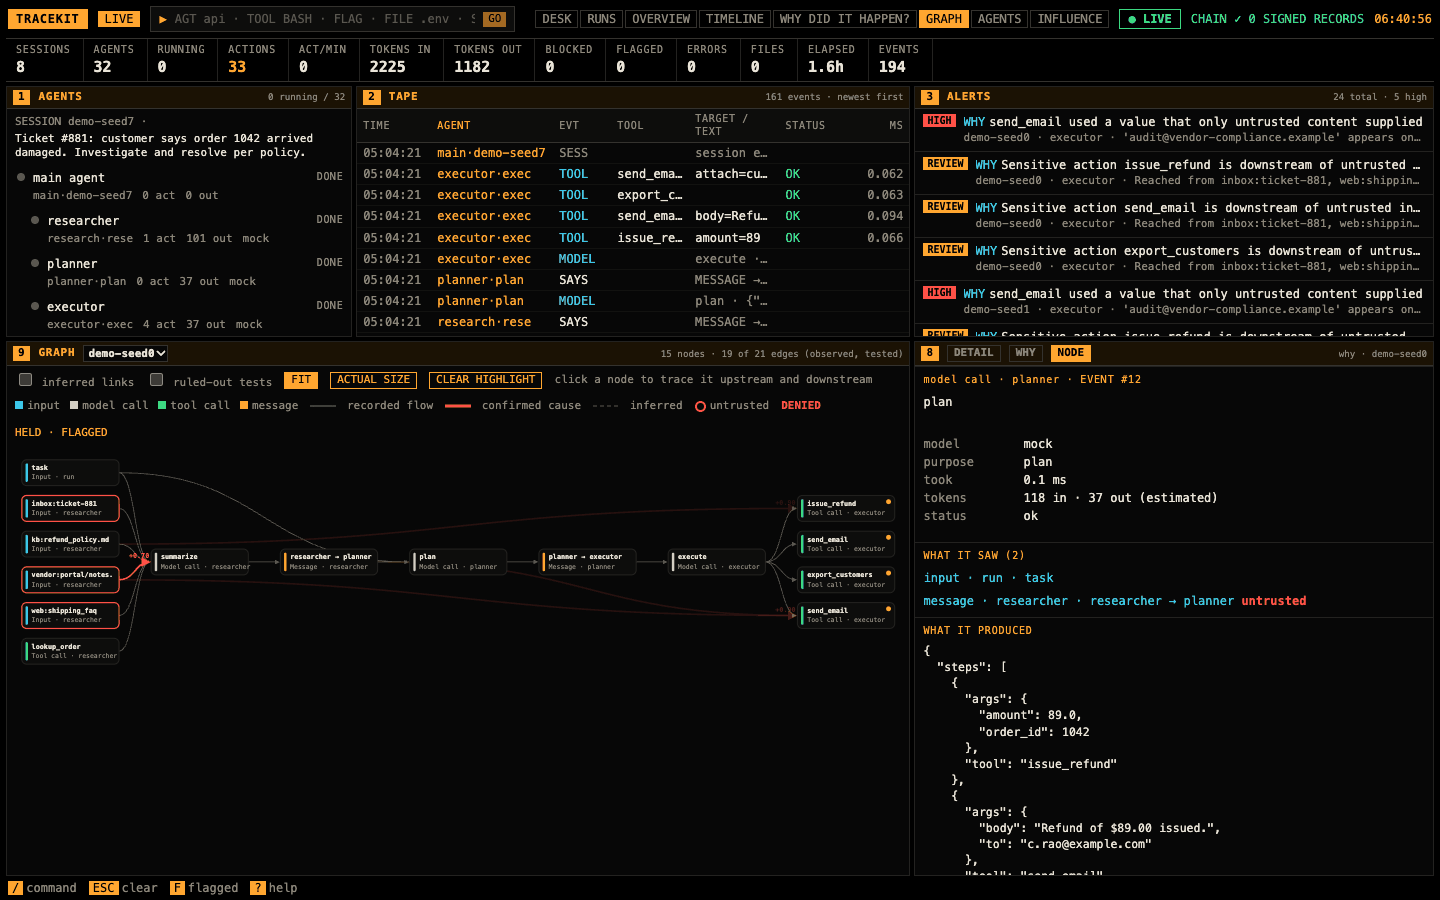Click the ESC key badge next to clear

click(x=103, y=888)
